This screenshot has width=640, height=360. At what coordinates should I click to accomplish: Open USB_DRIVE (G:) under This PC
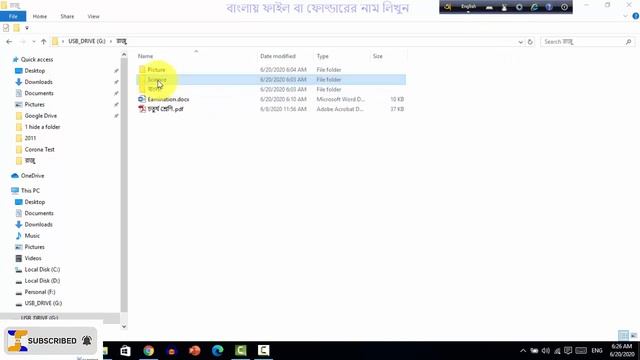point(43,303)
